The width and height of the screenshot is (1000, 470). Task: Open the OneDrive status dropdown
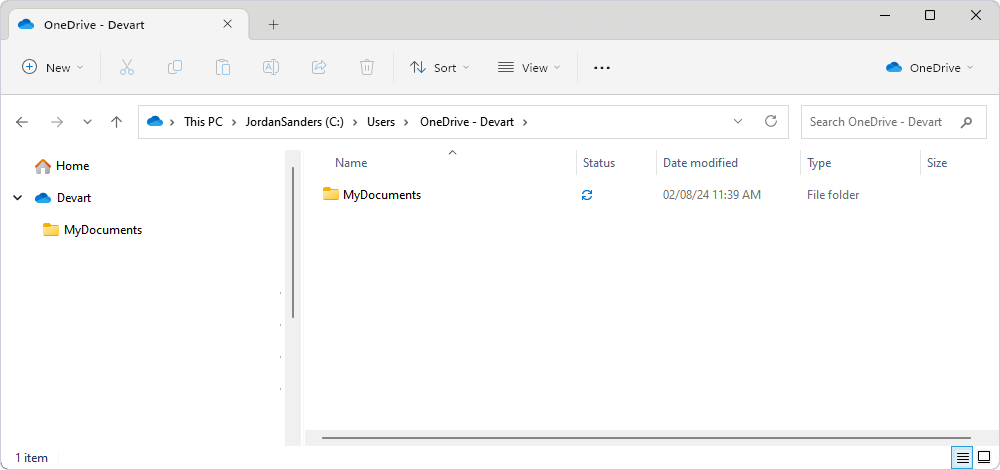tap(930, 67)
